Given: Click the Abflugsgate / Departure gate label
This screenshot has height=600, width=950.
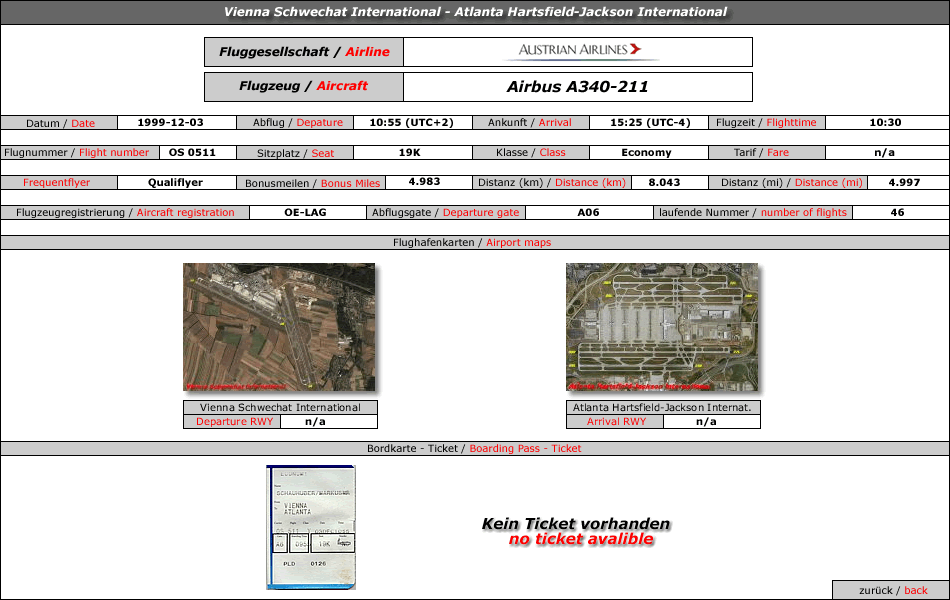Looking at the screenshot, I should [446, 213].
